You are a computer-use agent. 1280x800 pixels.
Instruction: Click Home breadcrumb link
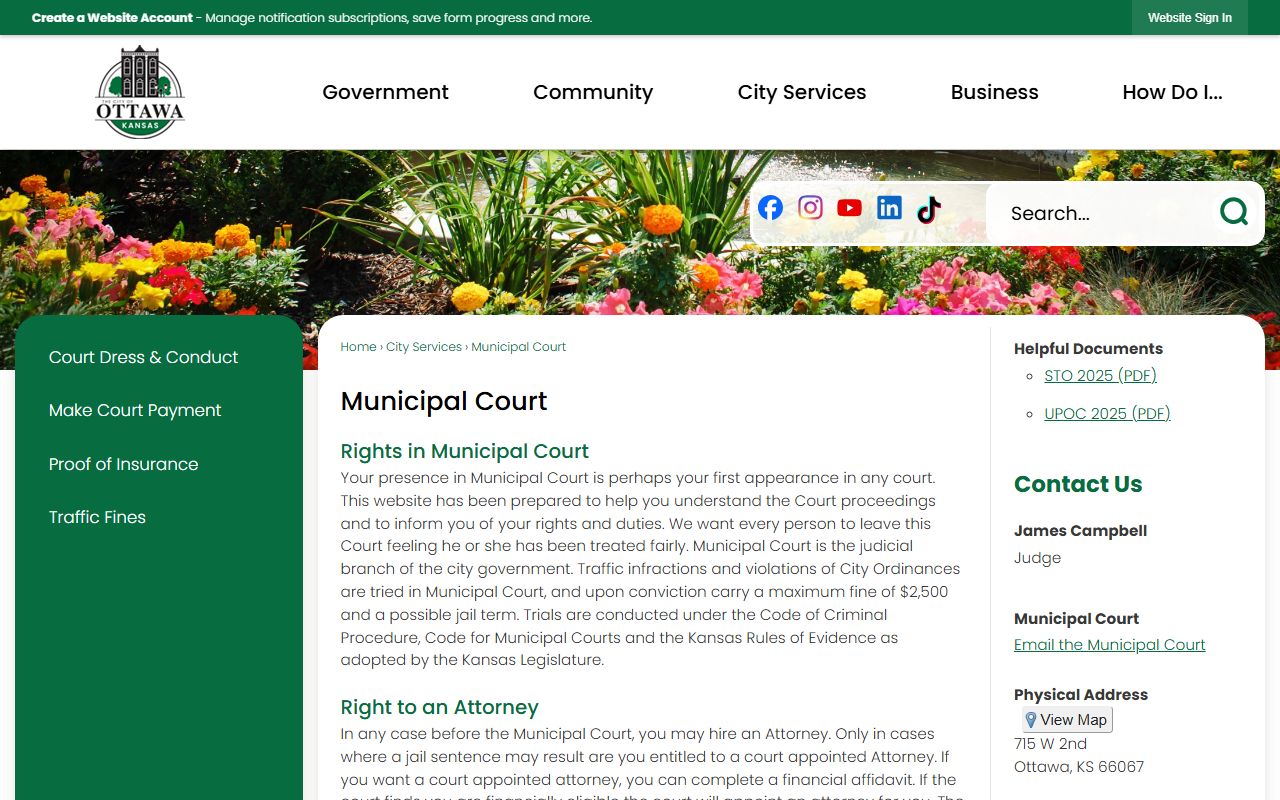tap(358, 347)
